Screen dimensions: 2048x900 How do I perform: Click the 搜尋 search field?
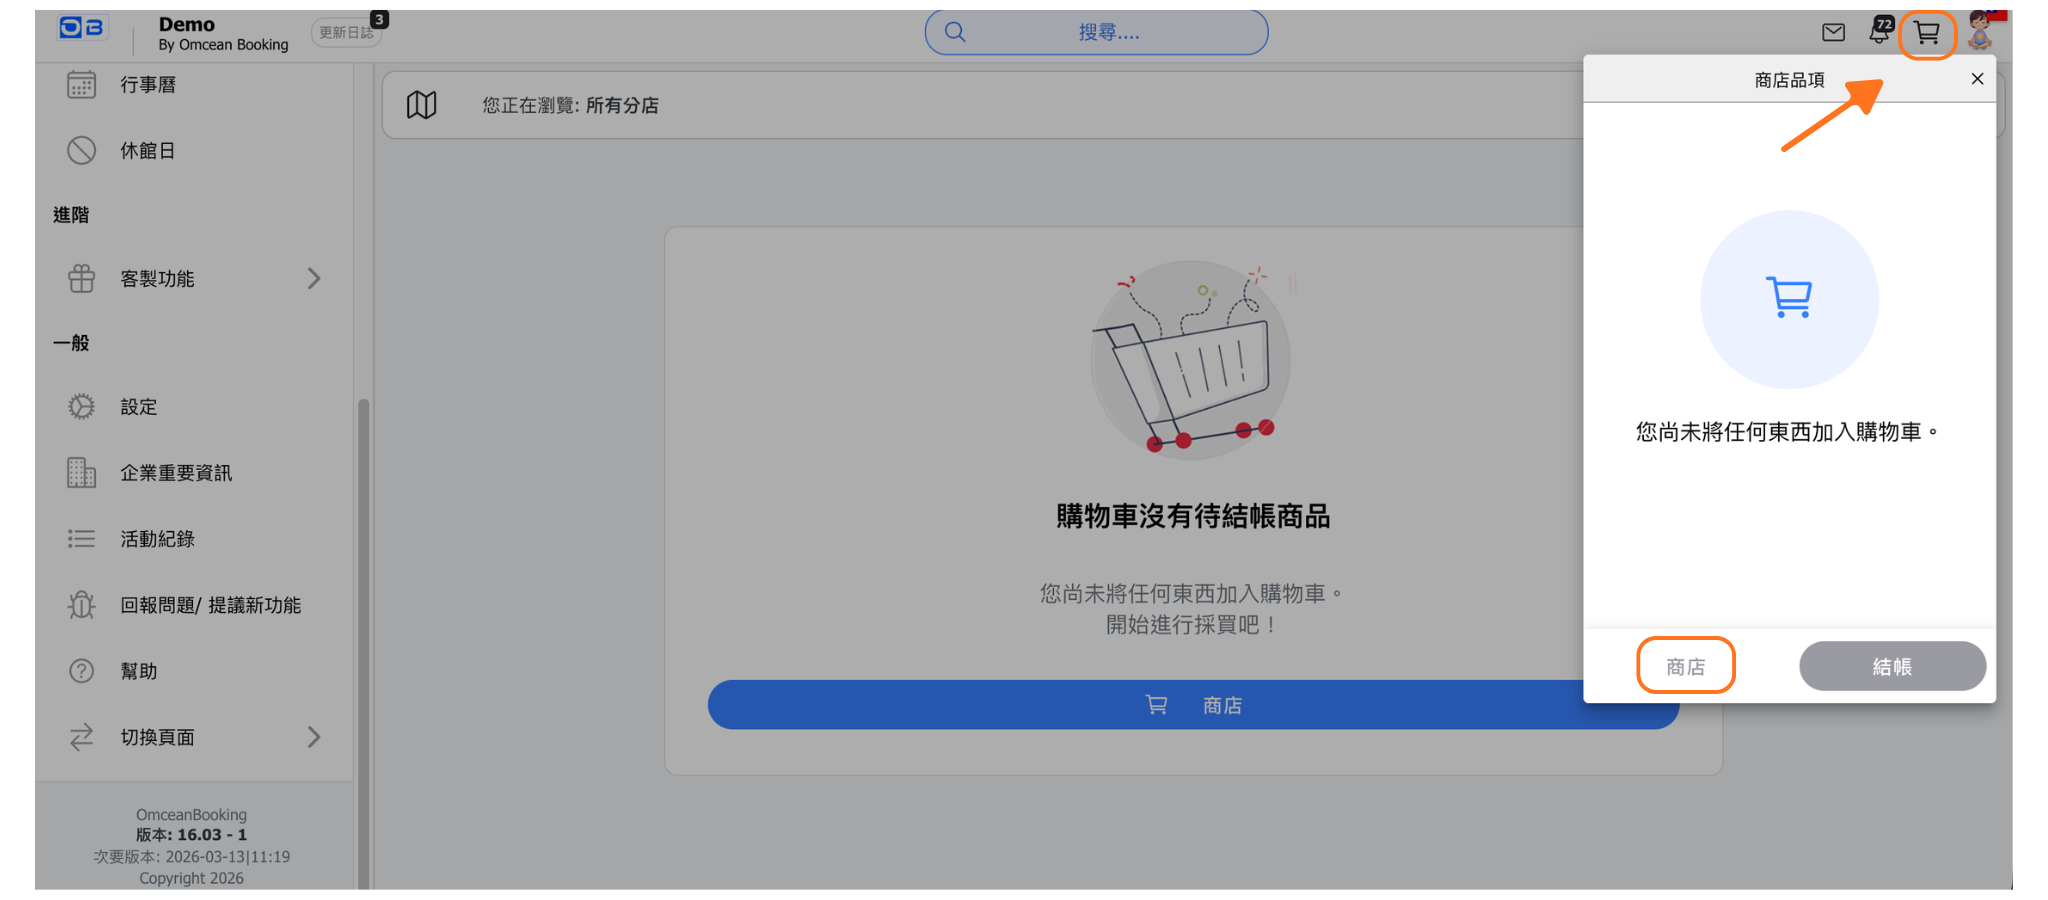coord(1097,33)
